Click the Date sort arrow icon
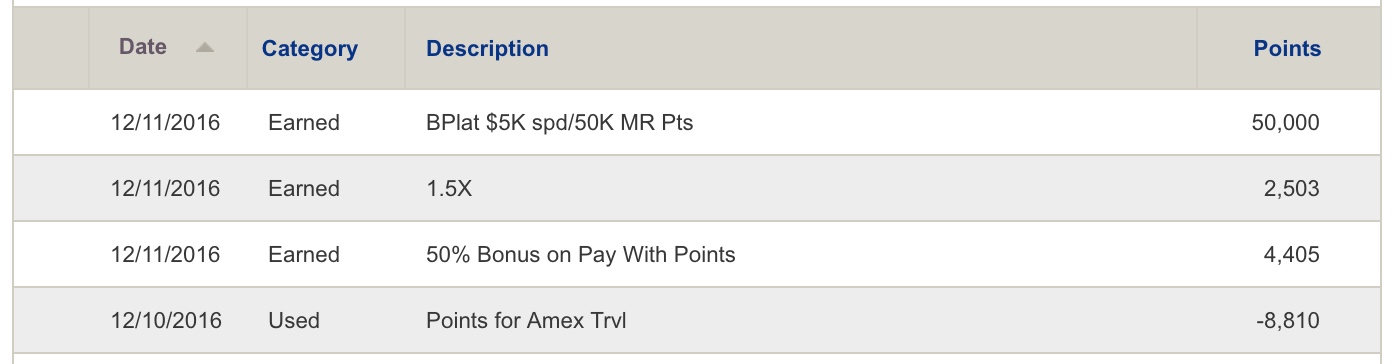Screen dimensions: 1398x364 [x=205, y=48]
